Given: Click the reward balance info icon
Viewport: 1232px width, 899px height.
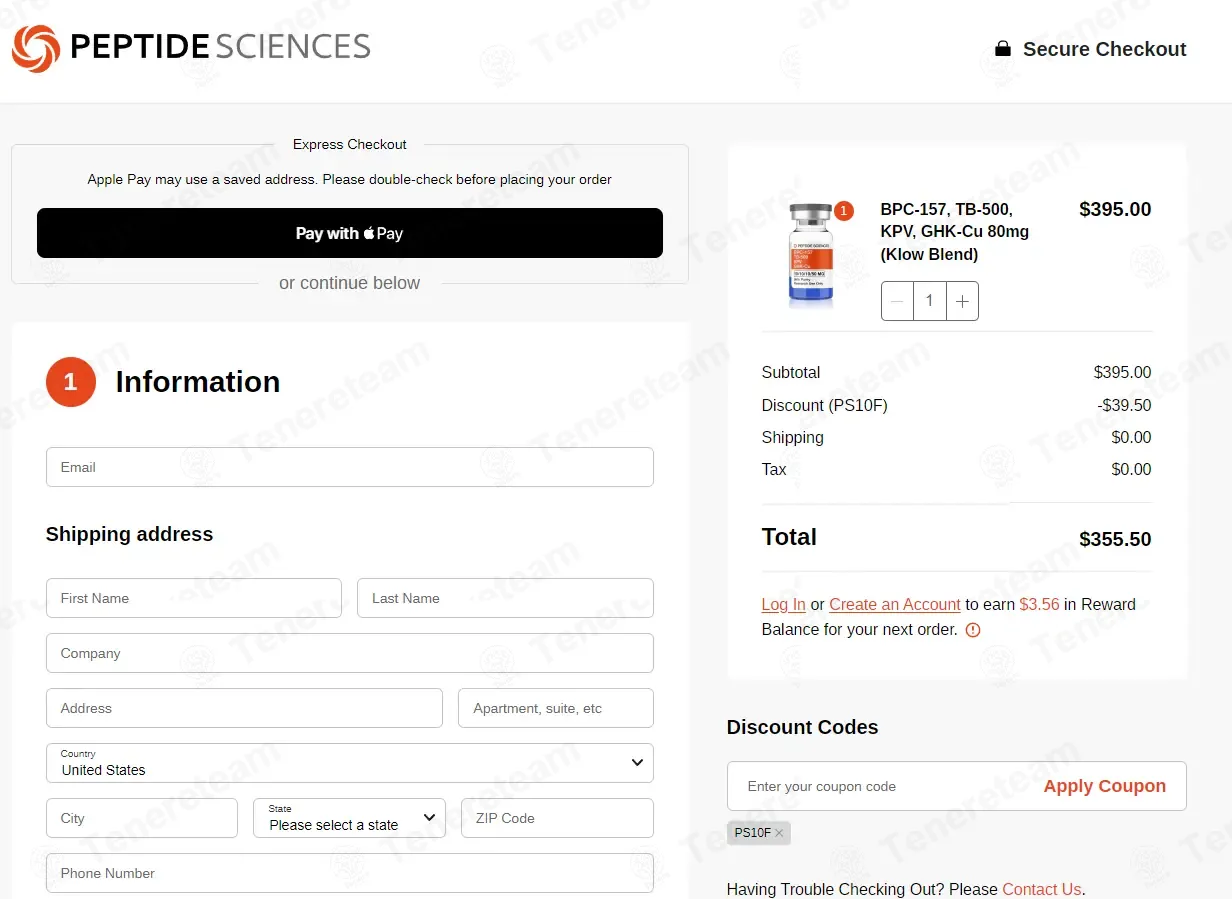Looking at the screenshot, I should tap(973, 630).
